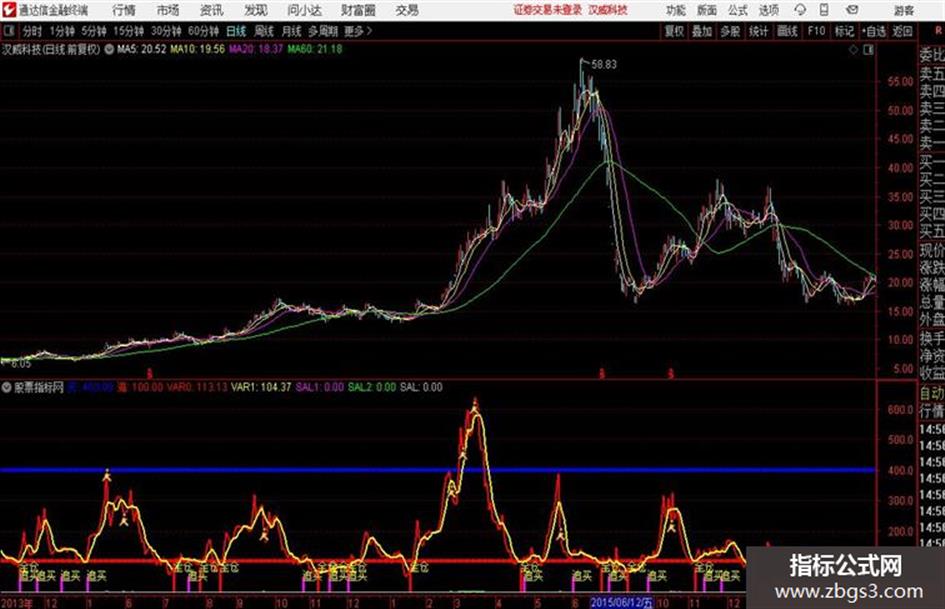Toggle the side info panel icon at chart top right

868,50
